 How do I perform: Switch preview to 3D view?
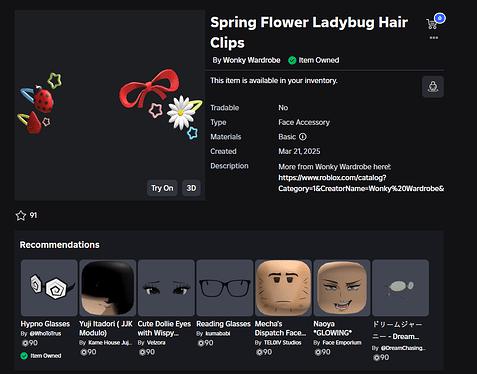tap(191, 188)
